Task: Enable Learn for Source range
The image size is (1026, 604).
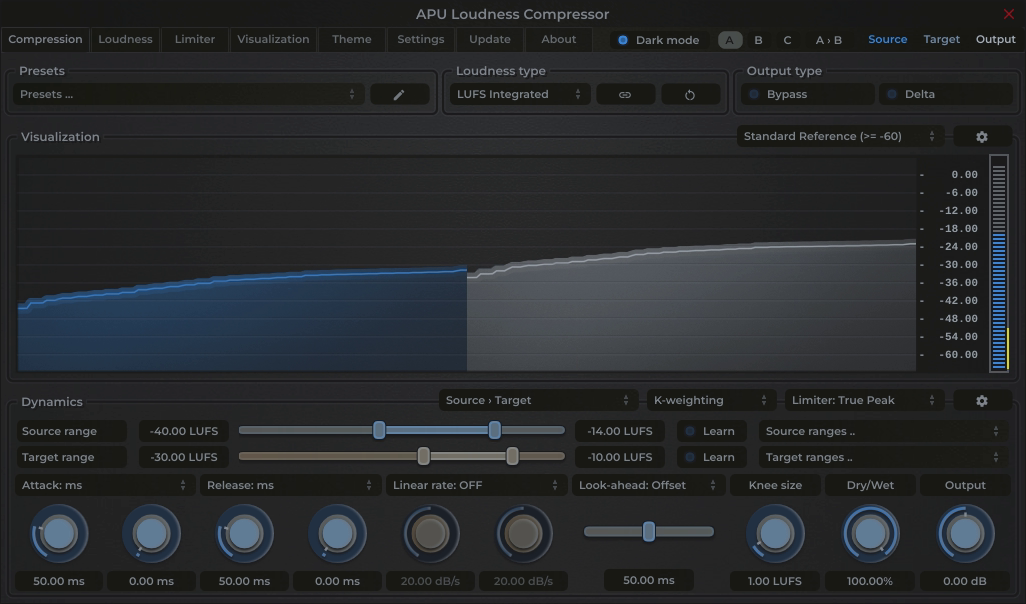Action: click(711, 431)
